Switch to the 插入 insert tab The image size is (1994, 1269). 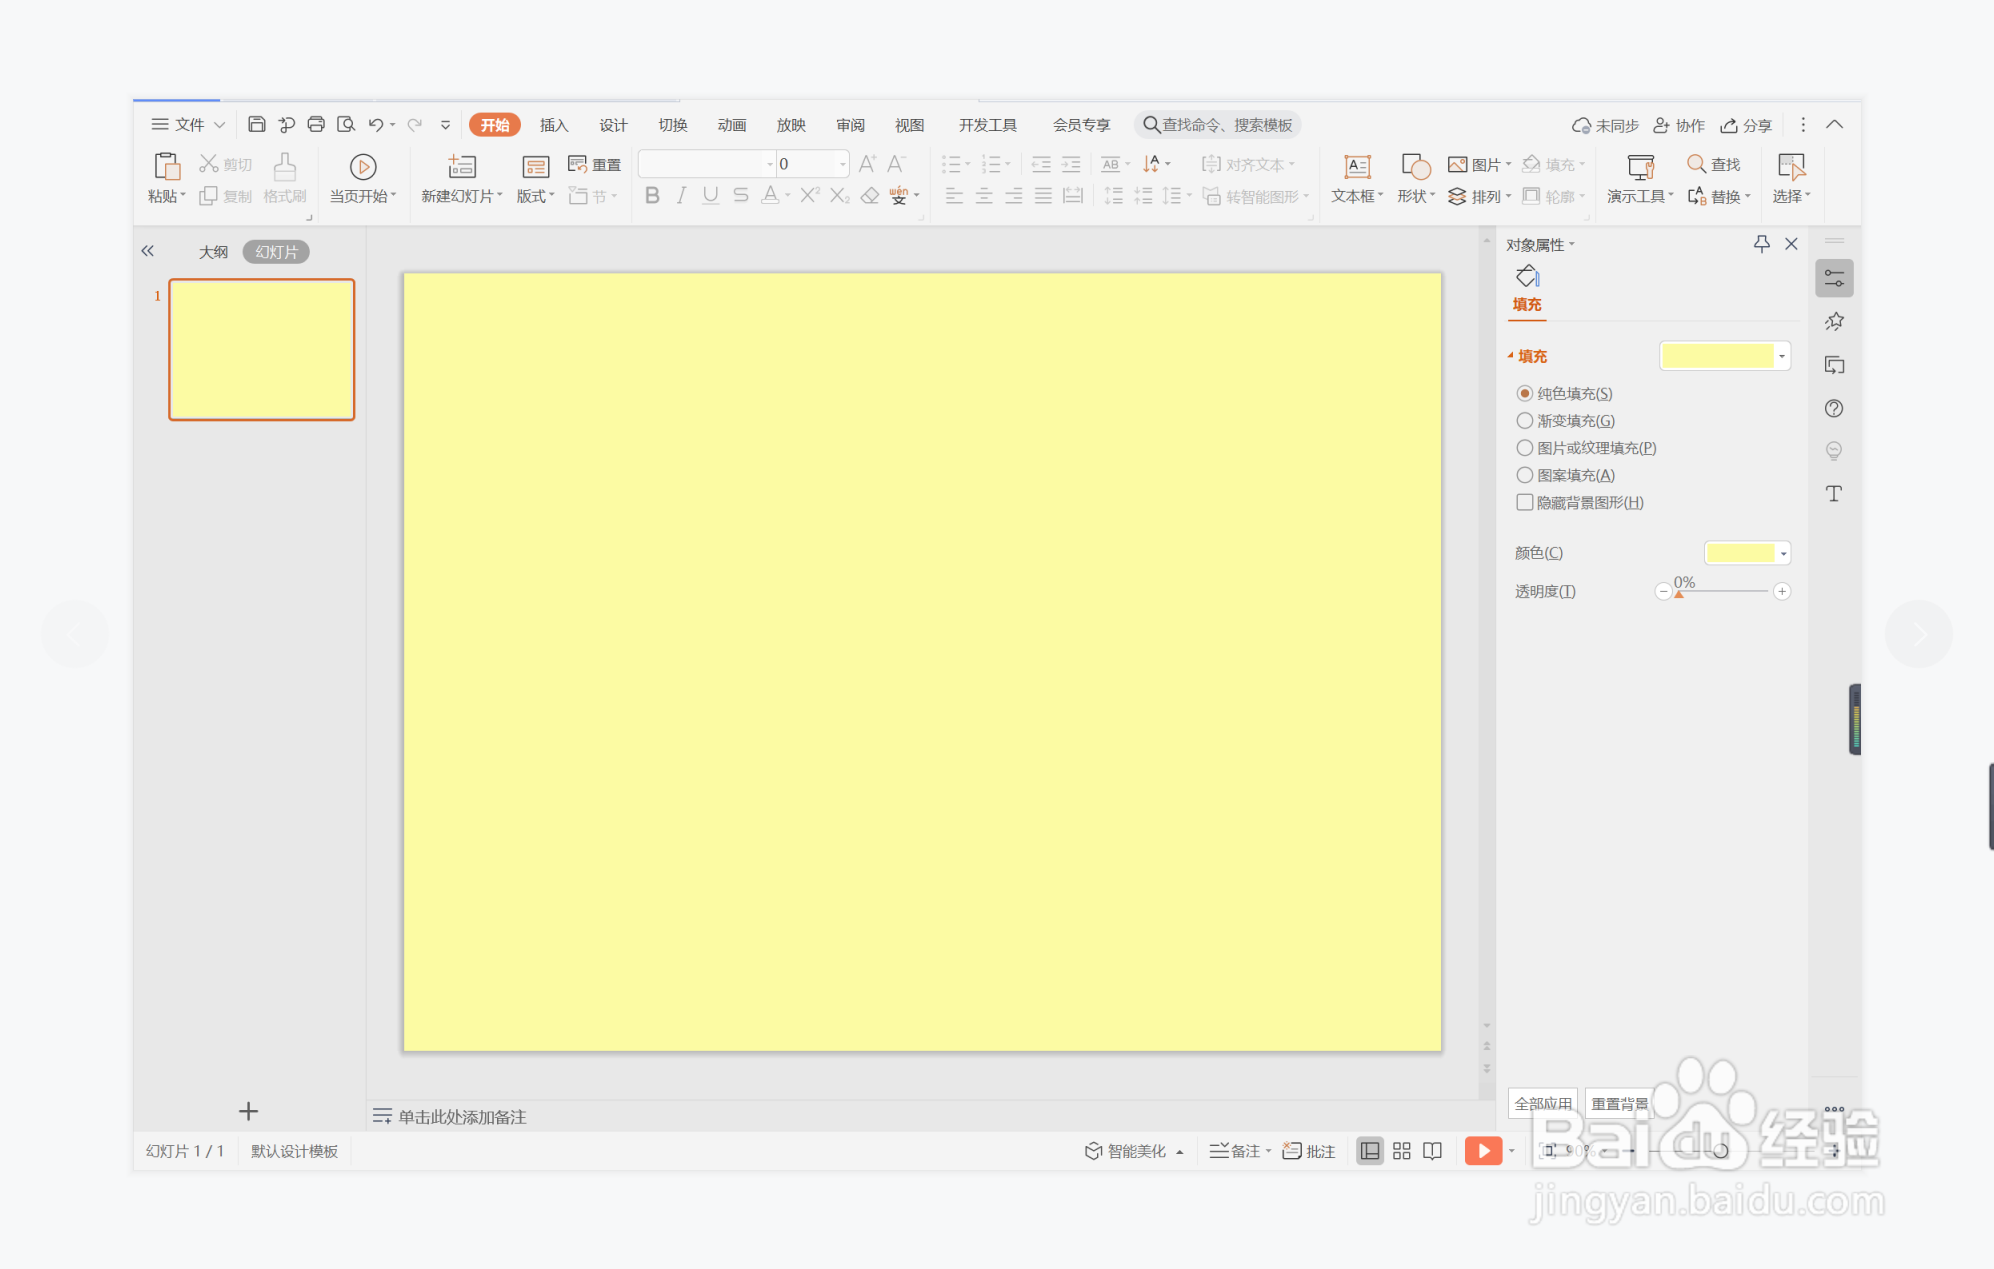(553, 125)
